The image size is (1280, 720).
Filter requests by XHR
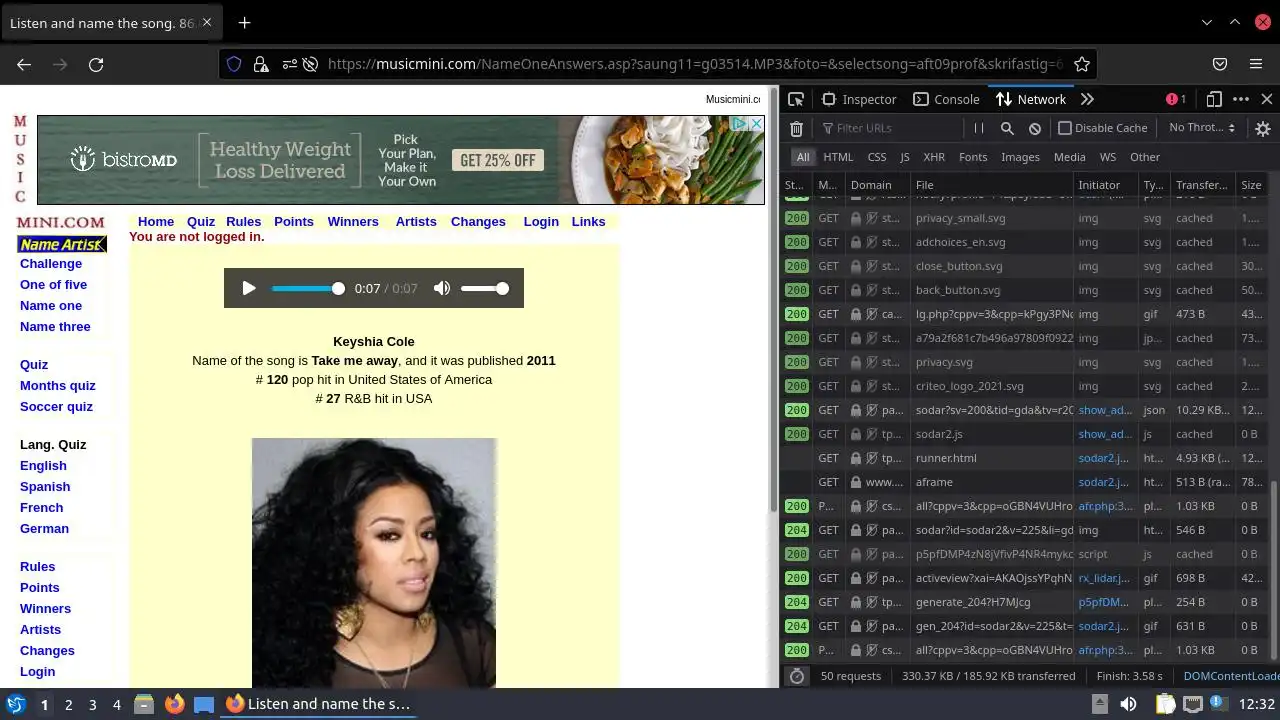[934, 157]
